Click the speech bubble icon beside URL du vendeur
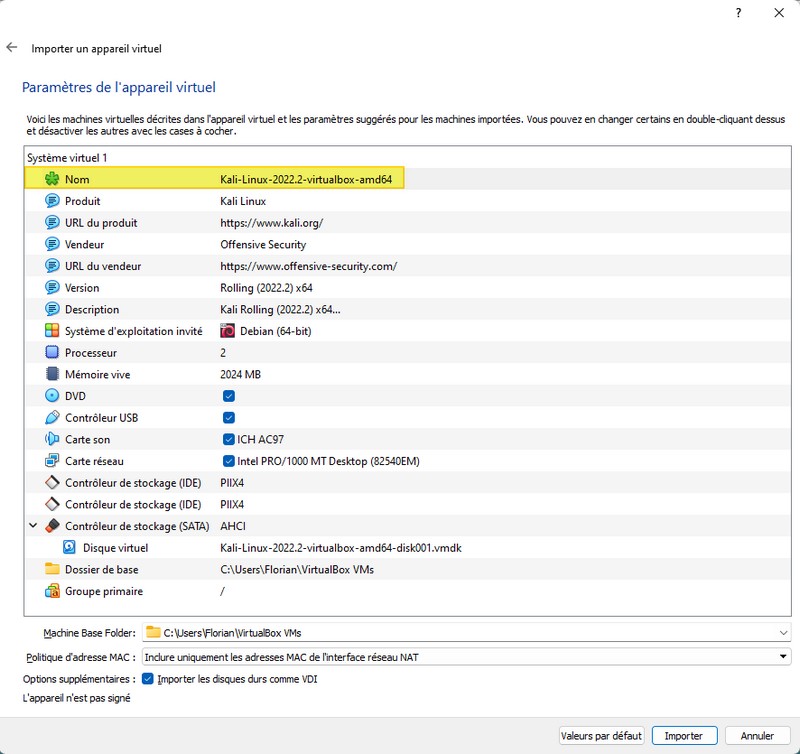This screenshot has height=754, width=800. tap(52, 266)
